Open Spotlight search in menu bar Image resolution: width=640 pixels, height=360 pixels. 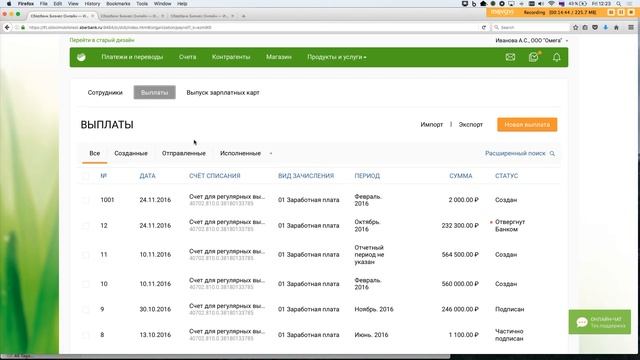(619, 4)
